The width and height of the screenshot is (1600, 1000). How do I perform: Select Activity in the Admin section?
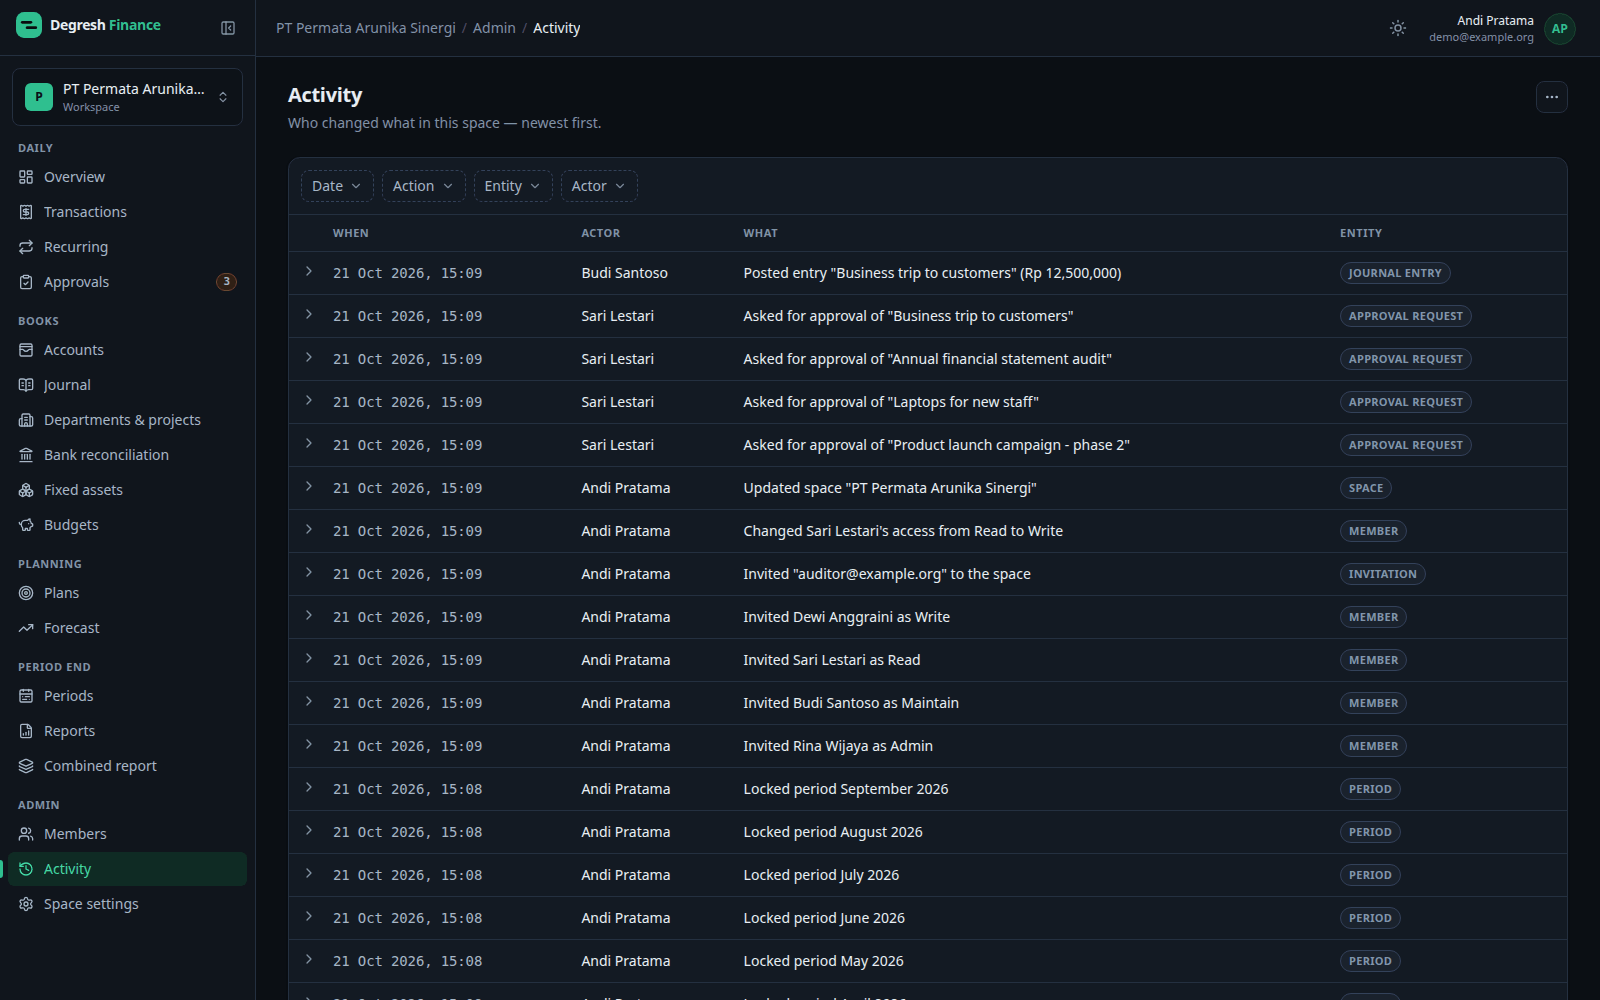click(127, 869)
